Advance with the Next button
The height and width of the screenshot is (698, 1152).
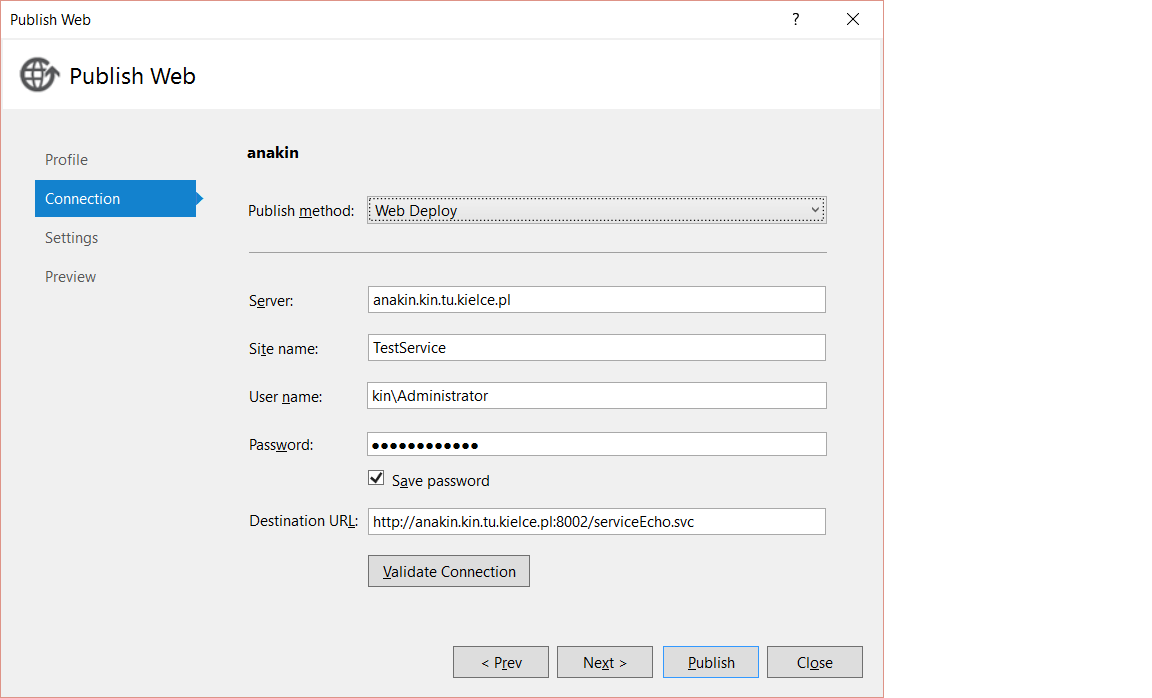point(605,662)
